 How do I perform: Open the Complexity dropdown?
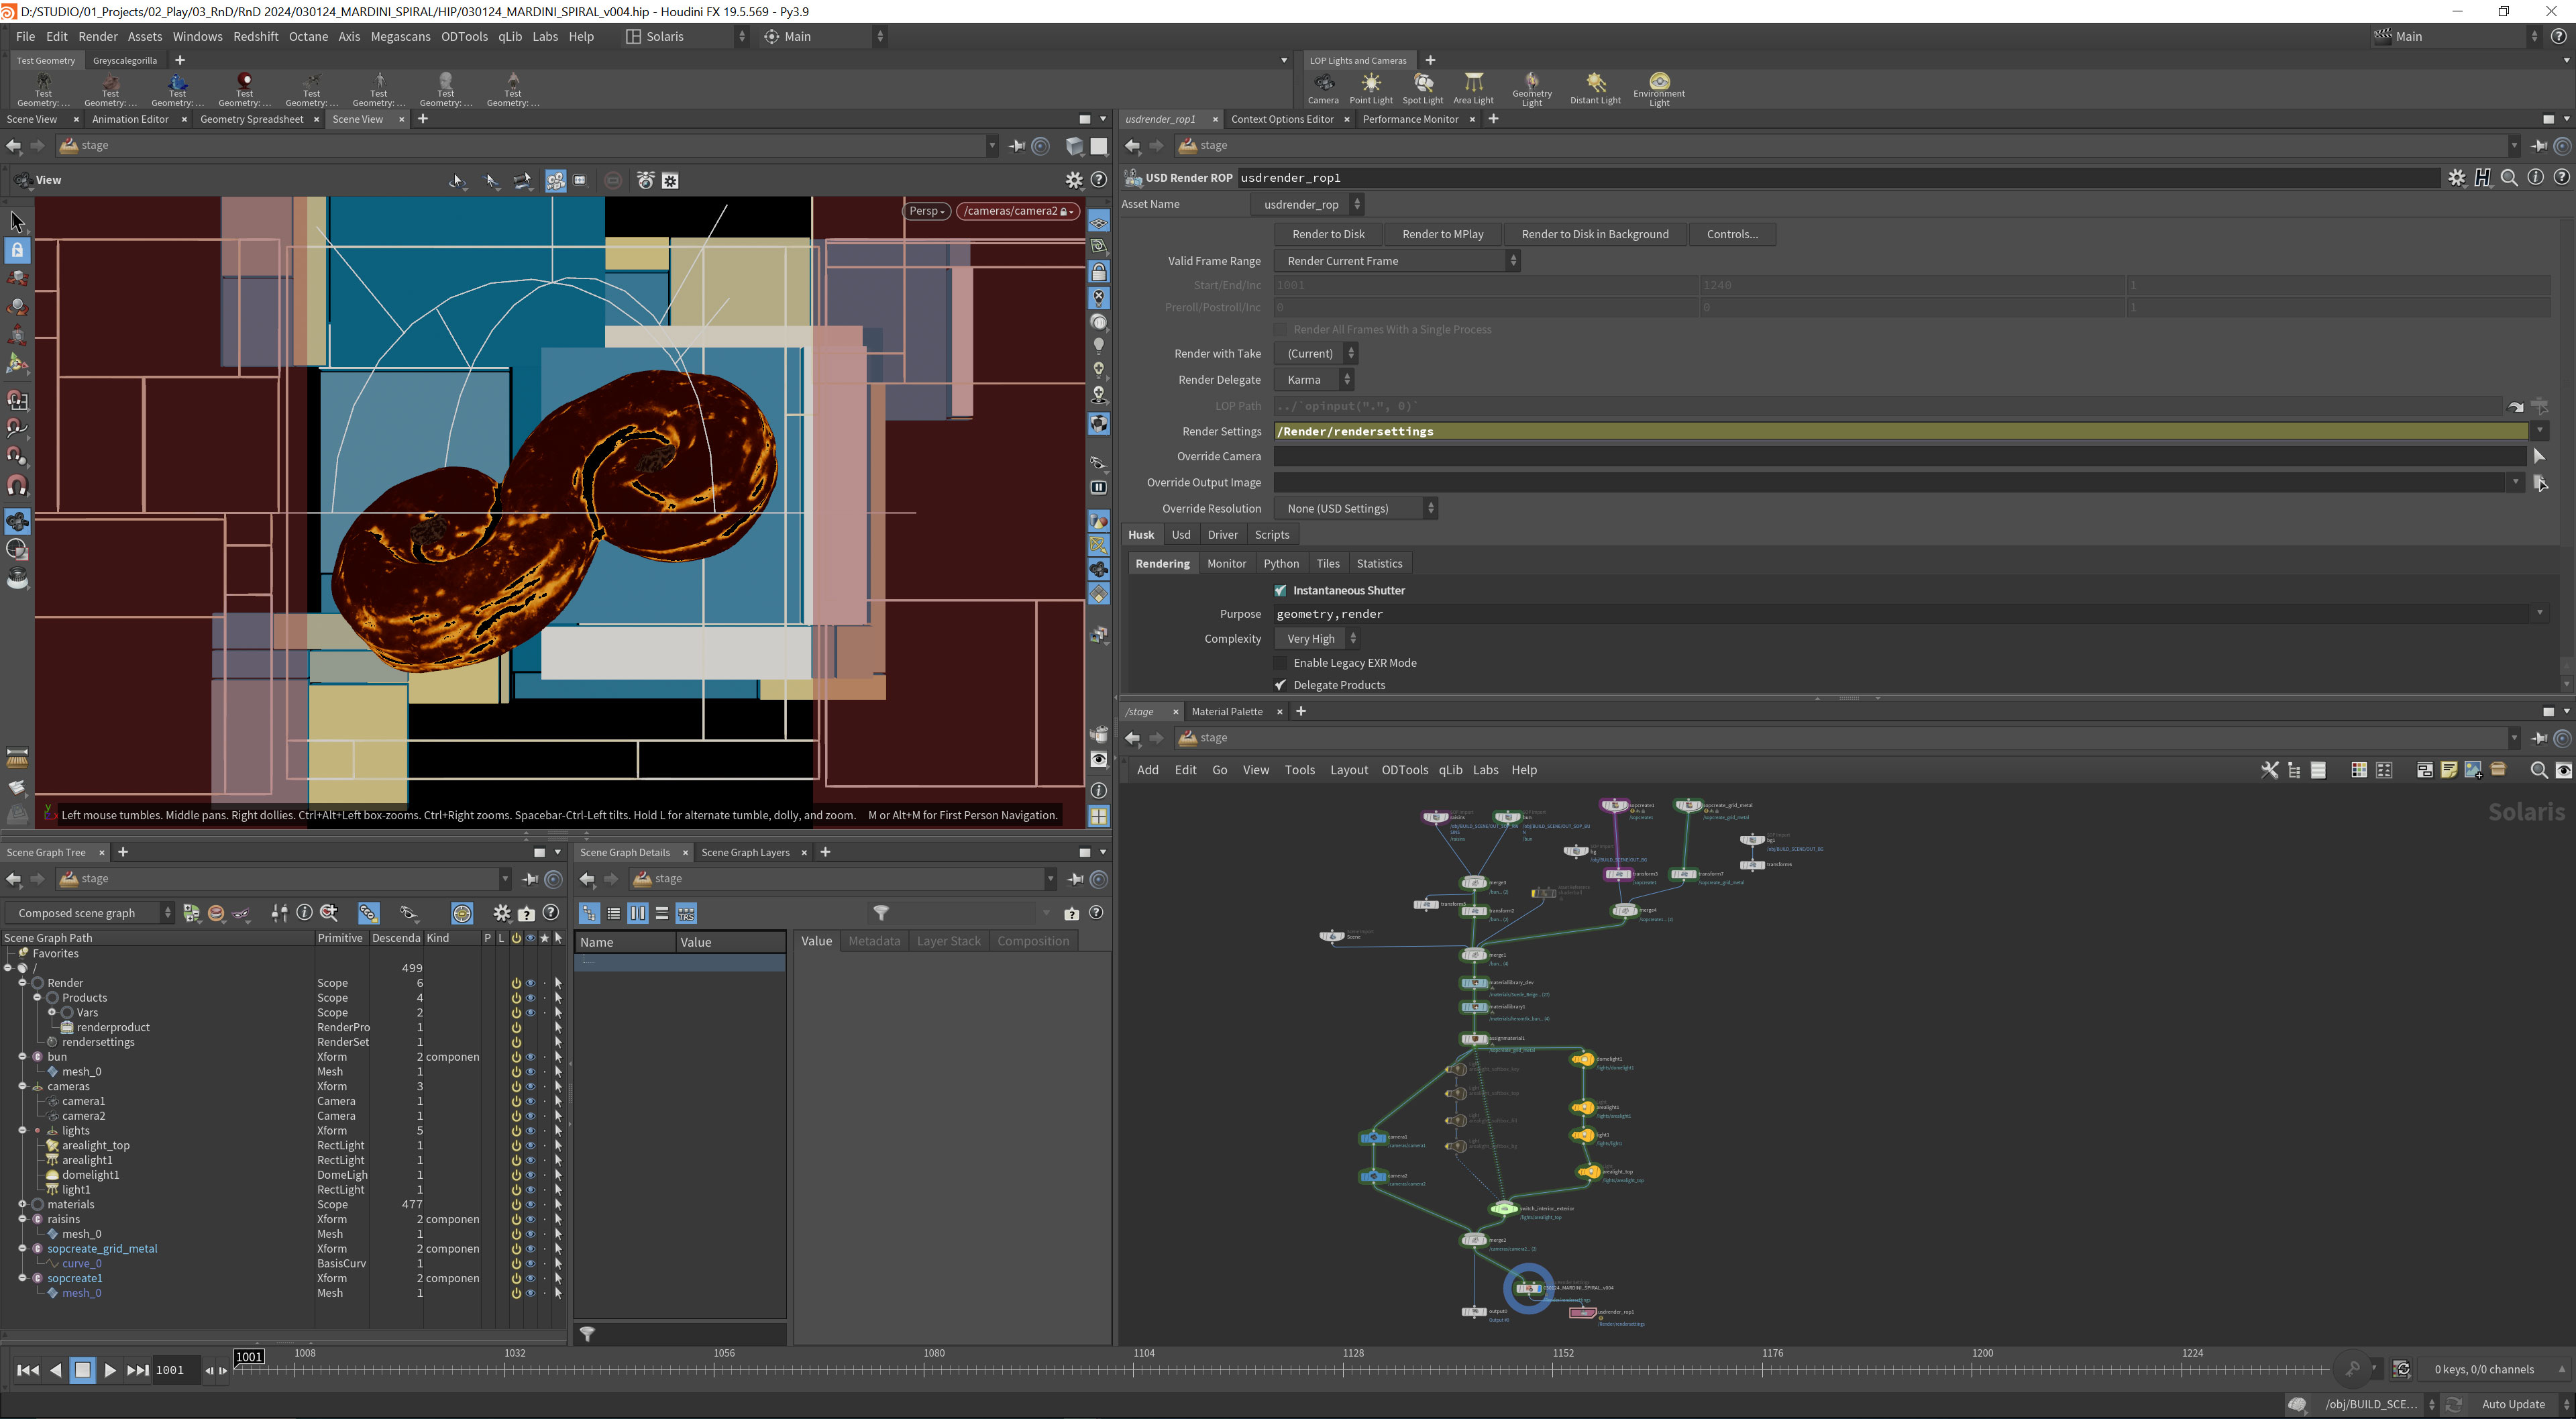pos(1317,639)
